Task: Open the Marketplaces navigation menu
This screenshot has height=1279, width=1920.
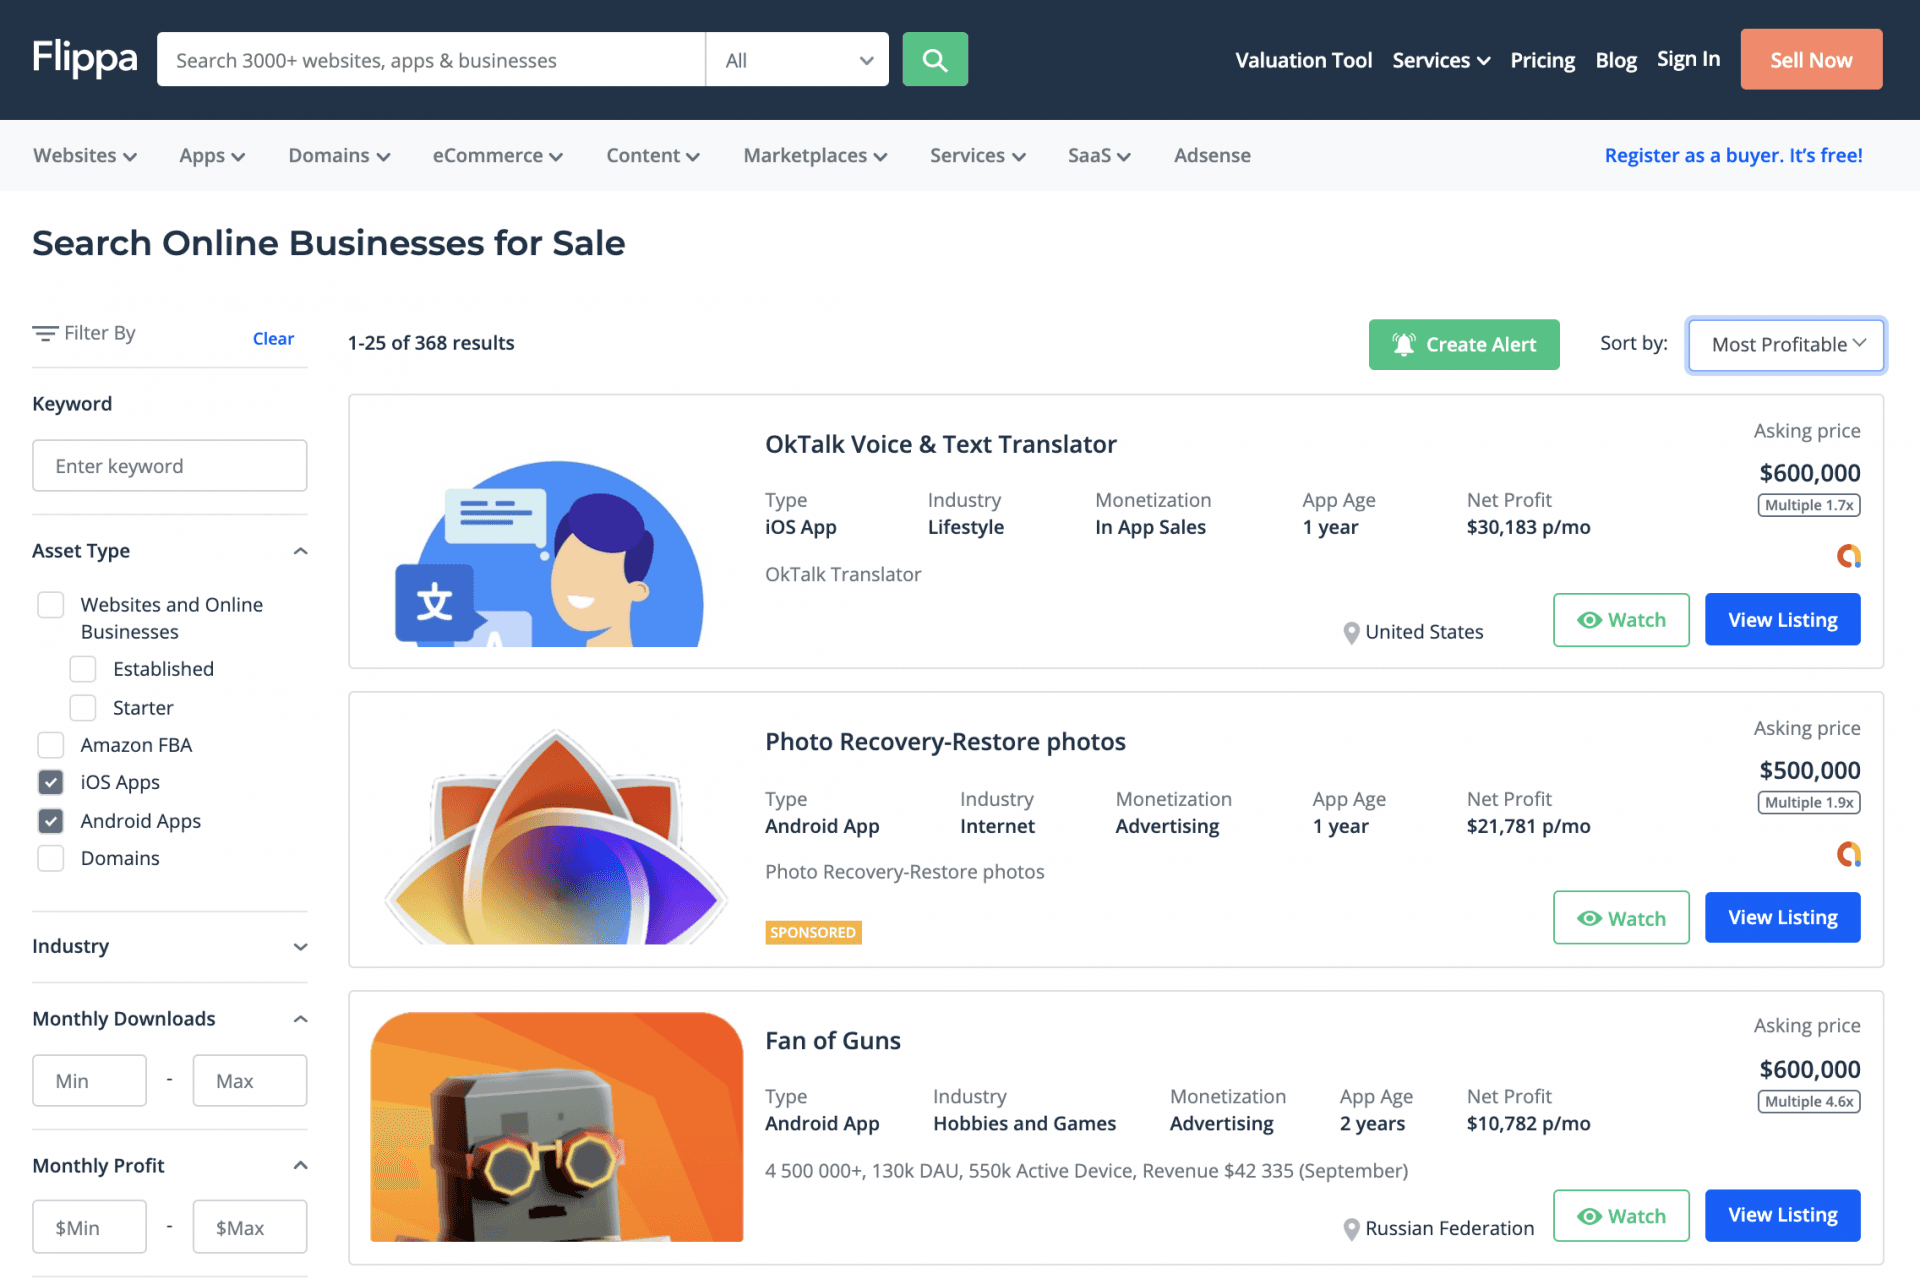Action: (814, 155)
